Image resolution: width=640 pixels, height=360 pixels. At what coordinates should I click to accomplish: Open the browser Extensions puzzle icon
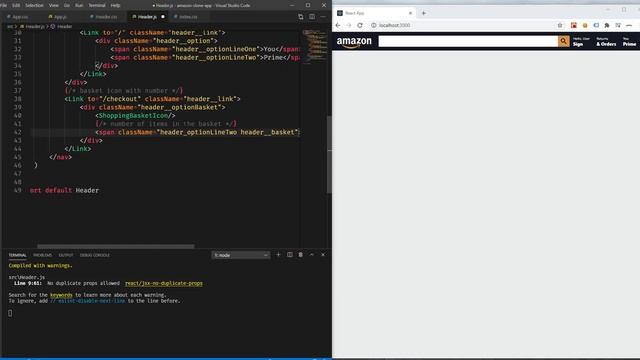[x=607, y=25]
